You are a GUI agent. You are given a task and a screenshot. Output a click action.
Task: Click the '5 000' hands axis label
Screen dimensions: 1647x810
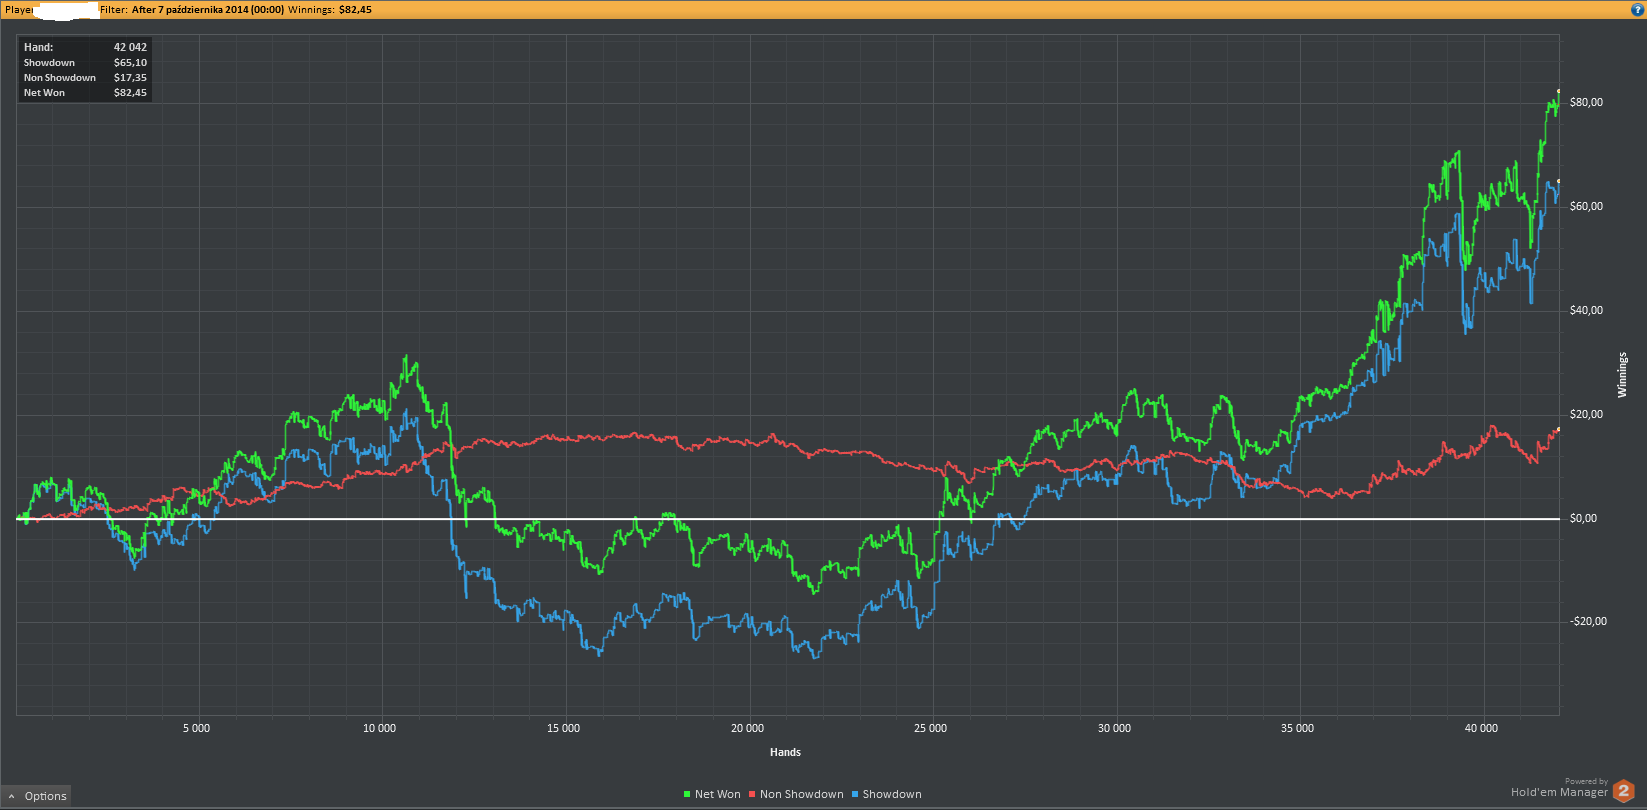click(x=196, y=728)
